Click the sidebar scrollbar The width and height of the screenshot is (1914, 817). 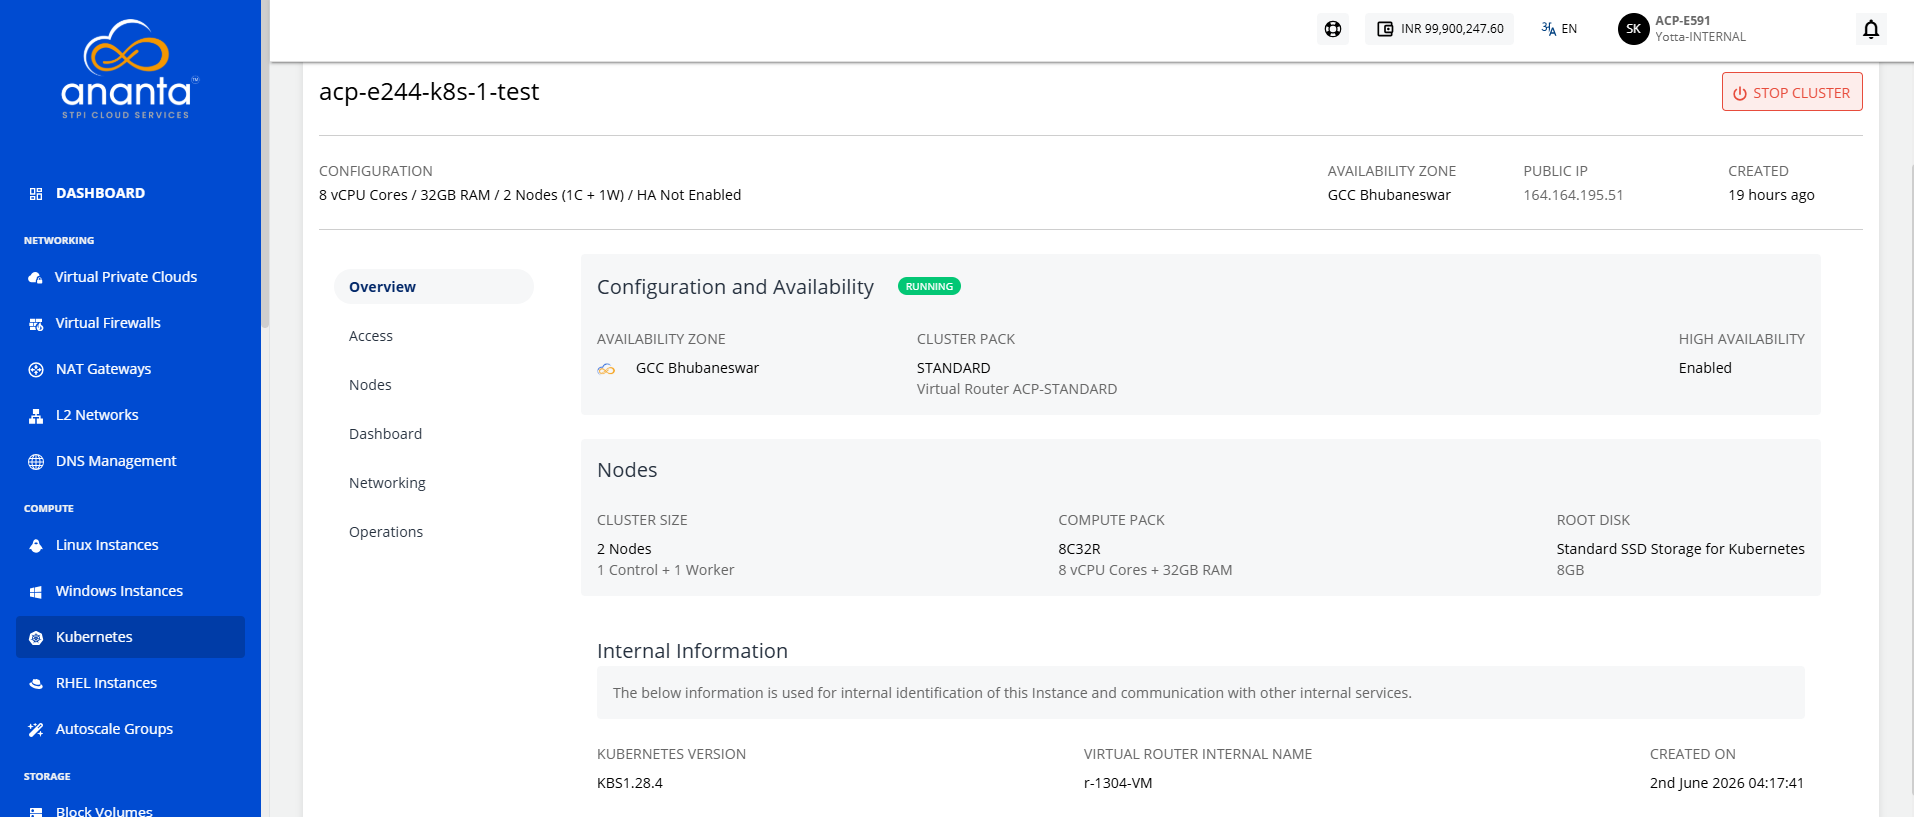[265, 164]
